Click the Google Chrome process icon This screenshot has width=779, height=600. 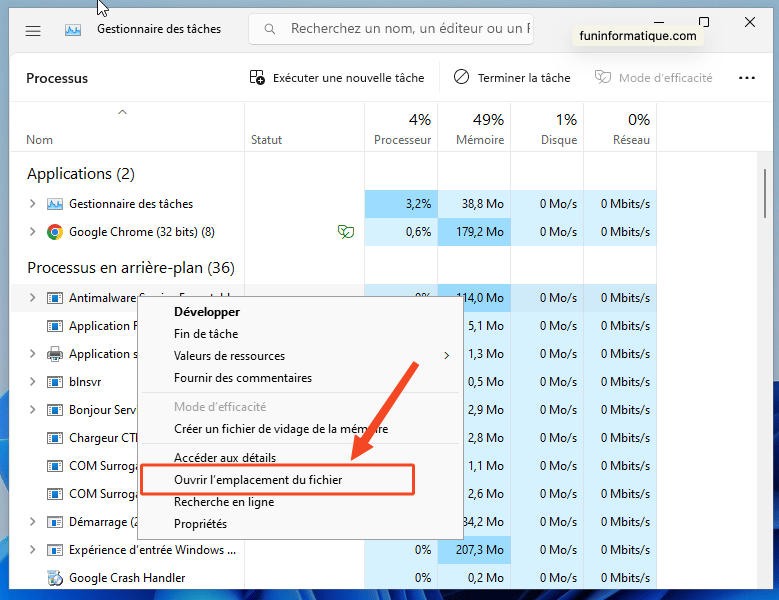[x=55, y=232]
